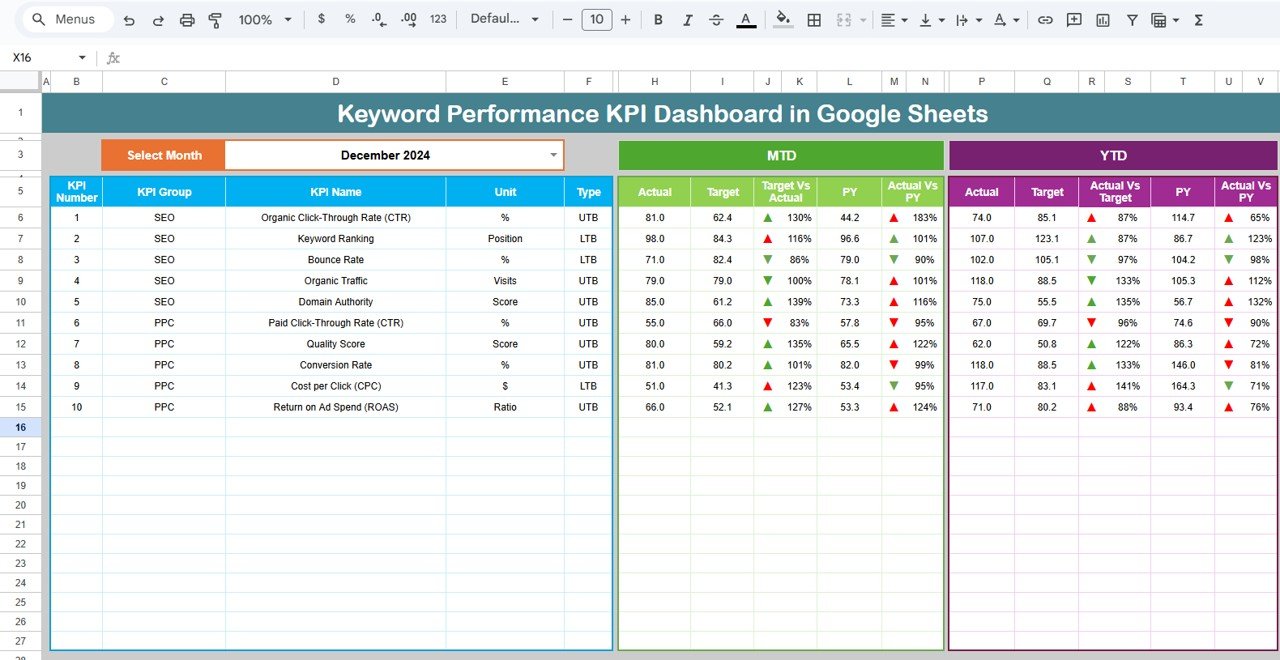The image size is (1280, 660).
Task: Click the Format as currency icon
Action: click(320, 19)
